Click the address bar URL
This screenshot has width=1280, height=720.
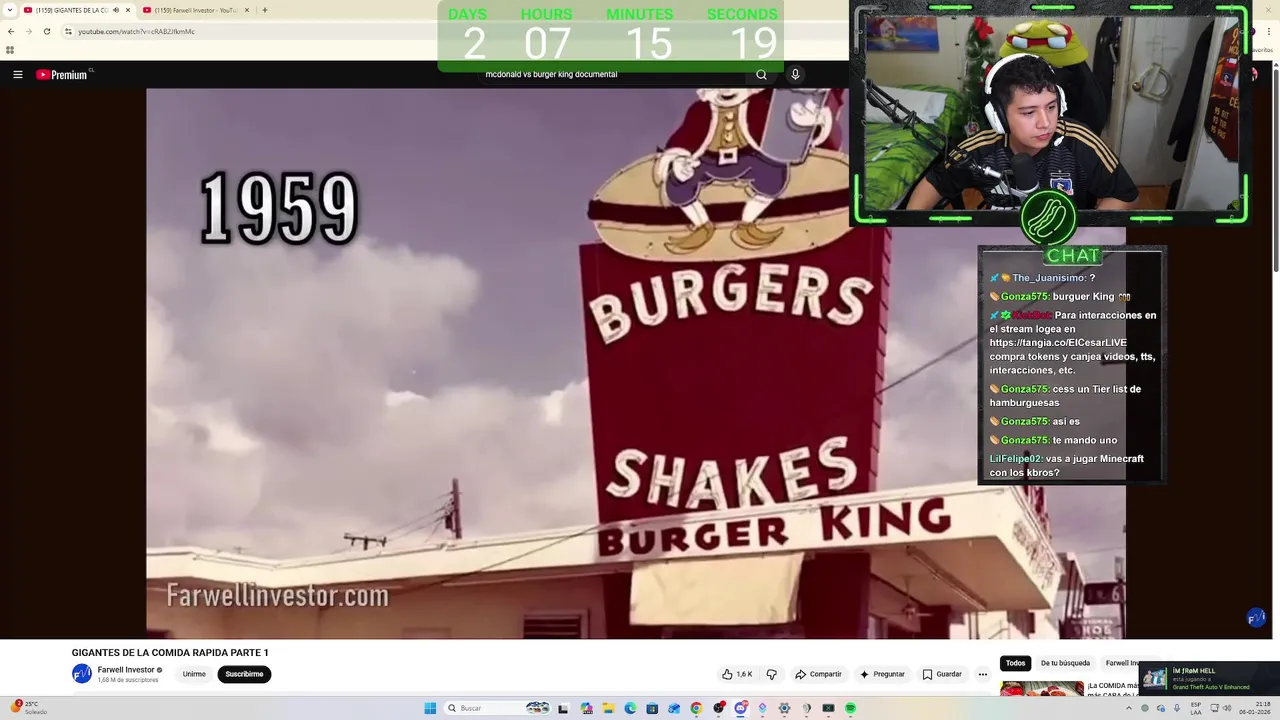pyautogui.click(x=136, y=31)
